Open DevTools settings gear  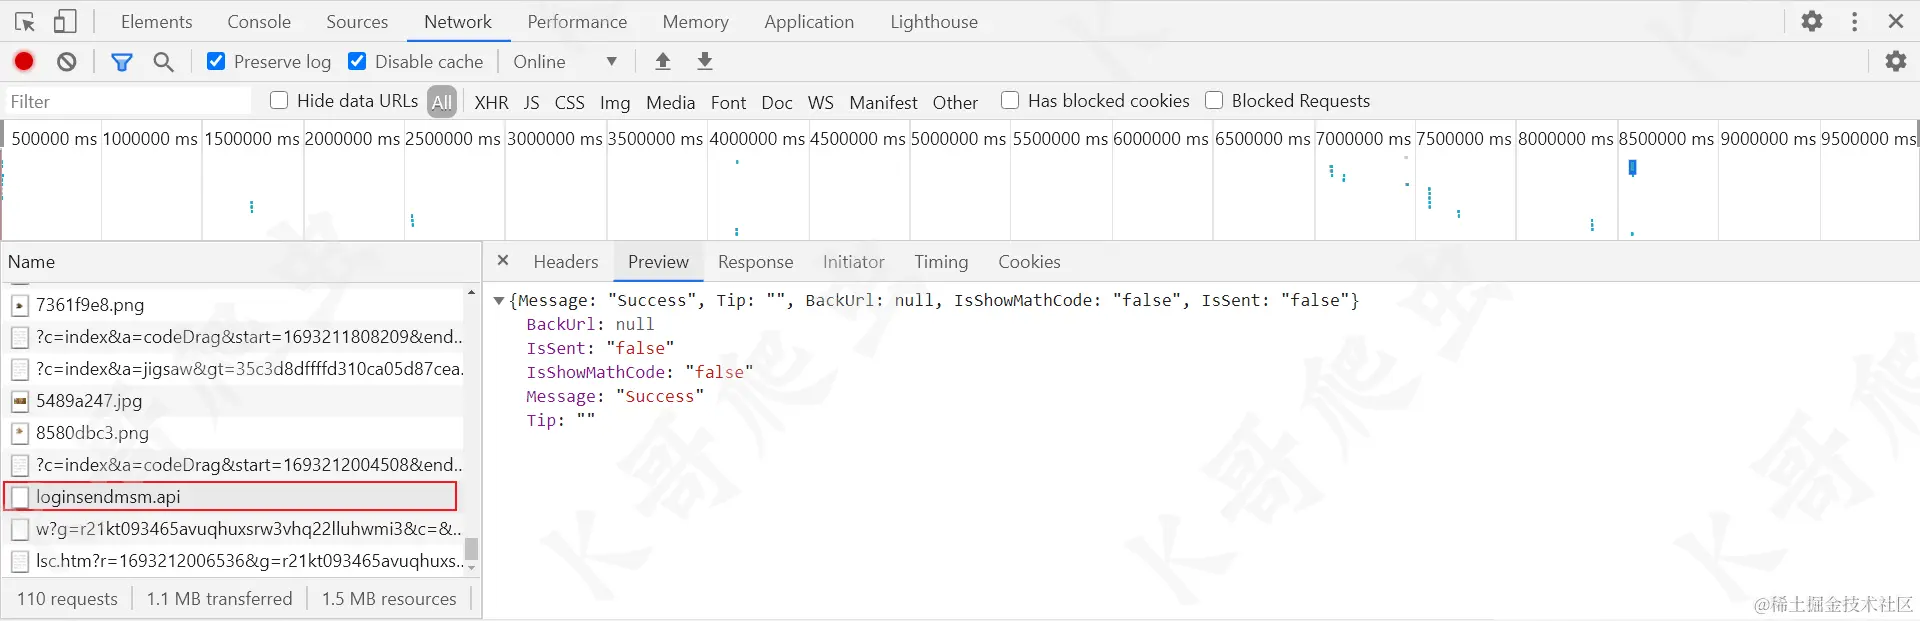[x=1812, y=21]
